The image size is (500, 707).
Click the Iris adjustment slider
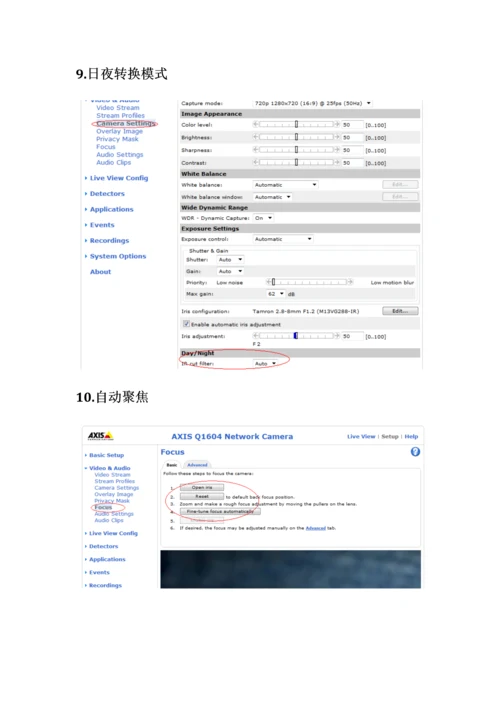pos(296,335)
